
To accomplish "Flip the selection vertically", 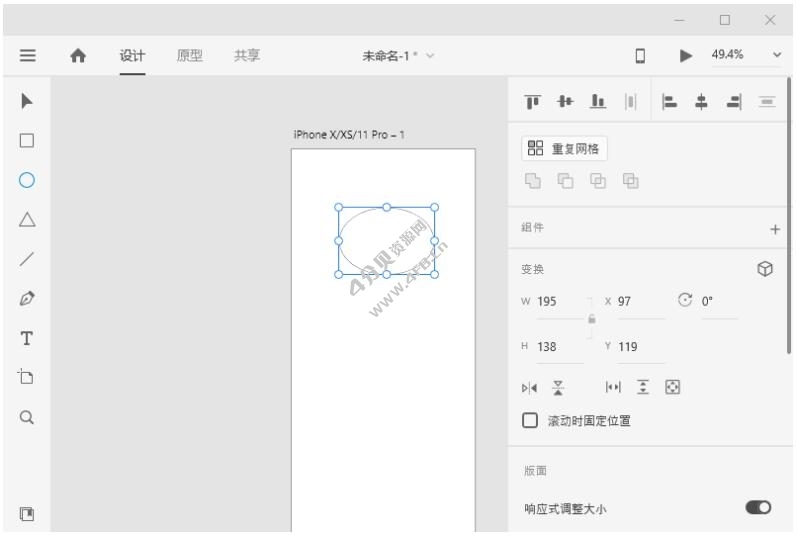I will click(x=558, y=388).
